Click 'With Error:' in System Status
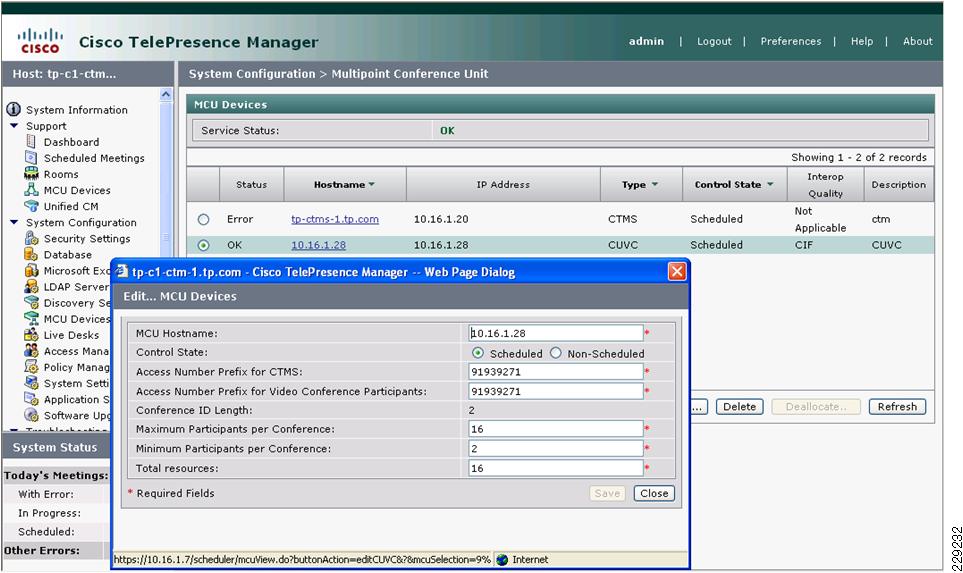This screenshot has width=963, height=573. click(45, 494)
